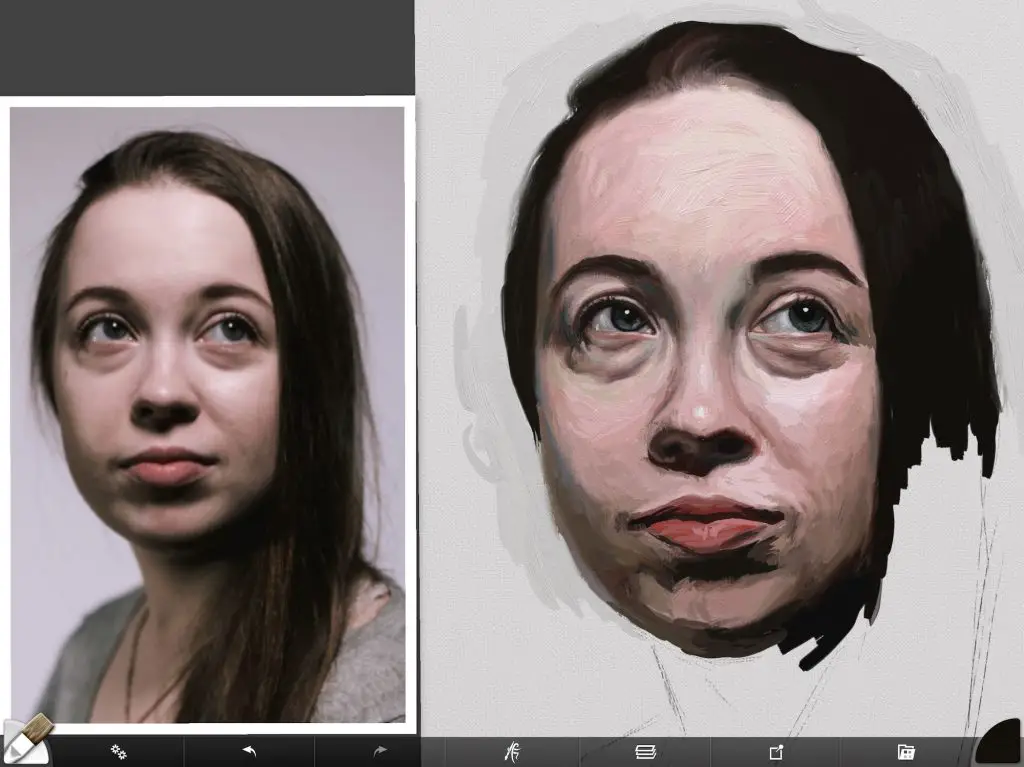1024x767 pixels.
Task: Tap the painted portrait canvas
Action: click(x=720, y=368)
